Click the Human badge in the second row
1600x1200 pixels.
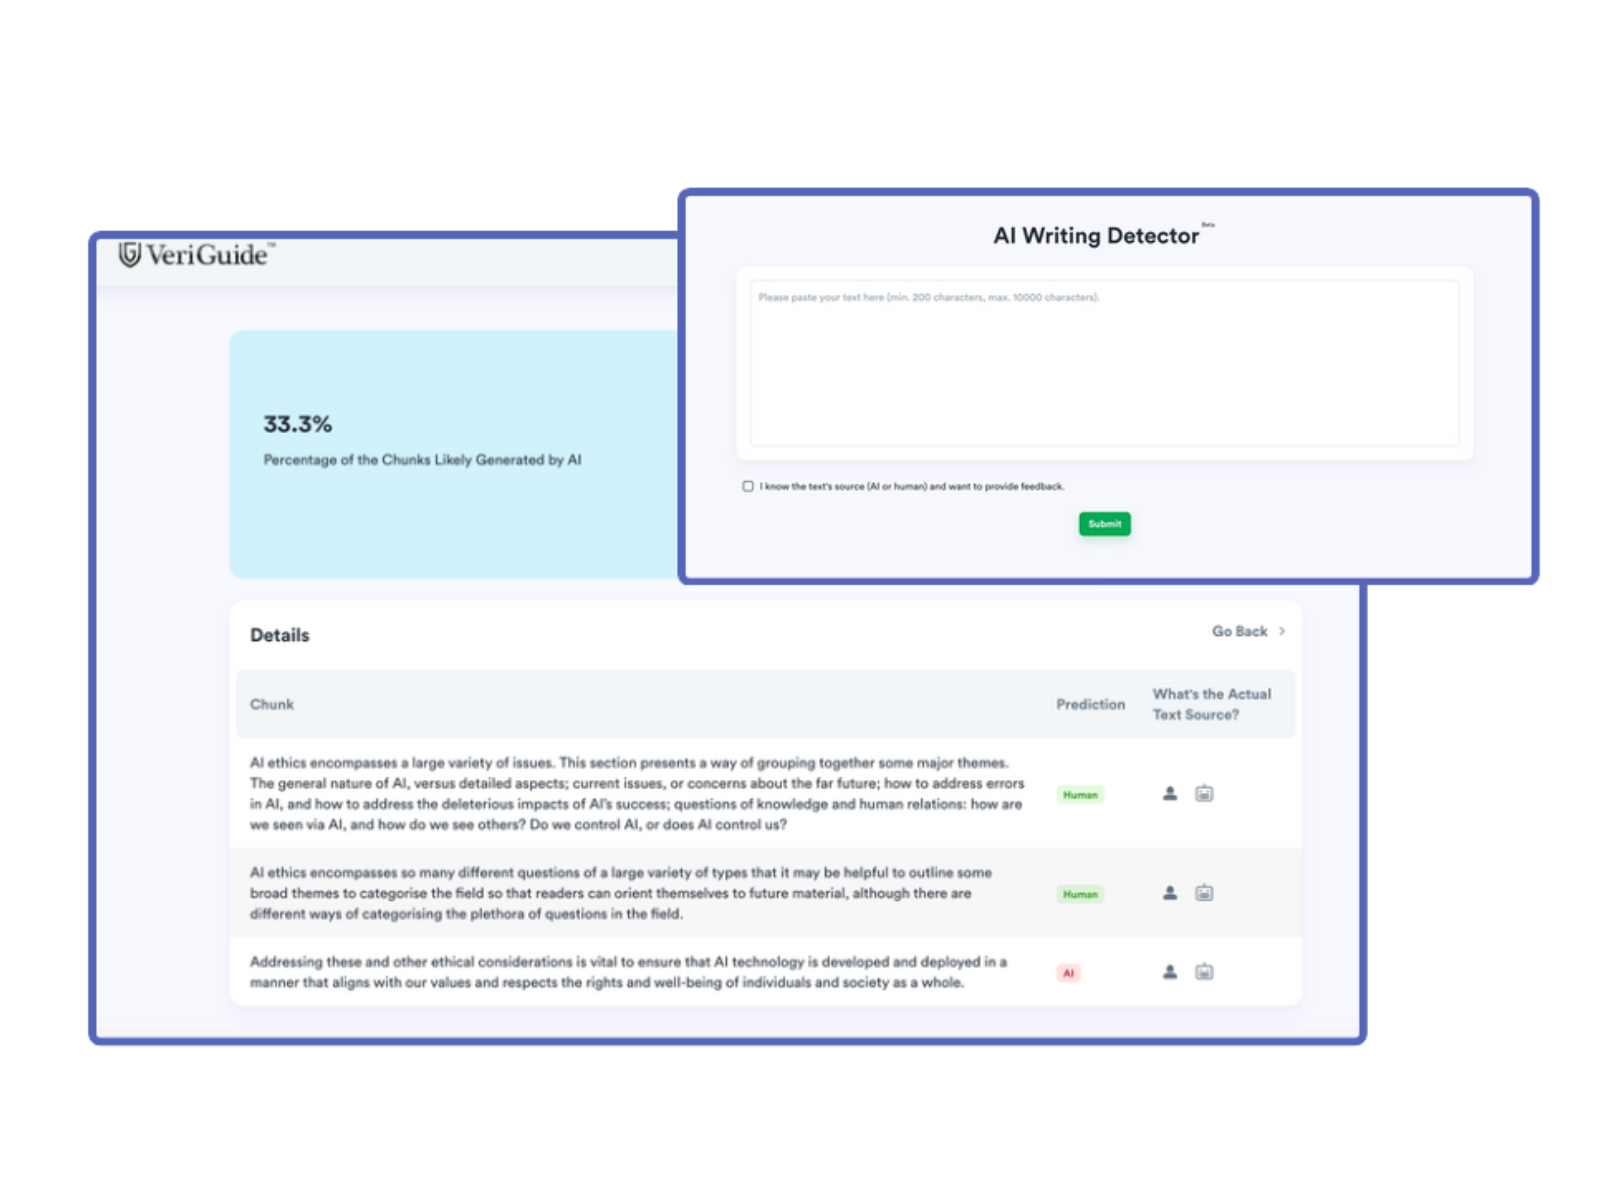1080,894
